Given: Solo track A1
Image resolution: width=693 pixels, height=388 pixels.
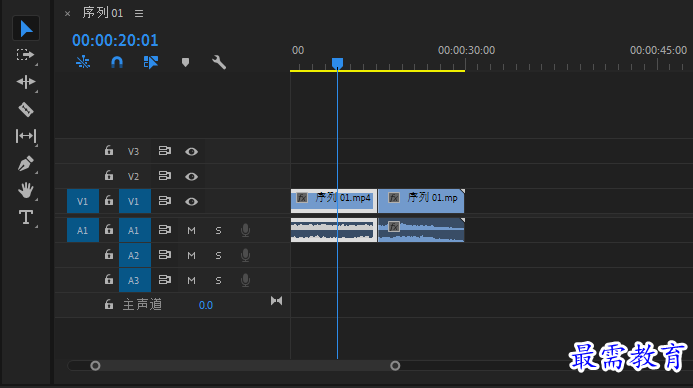Looking at the screenshot, I should pyautogui.click(x=218, y=230).
